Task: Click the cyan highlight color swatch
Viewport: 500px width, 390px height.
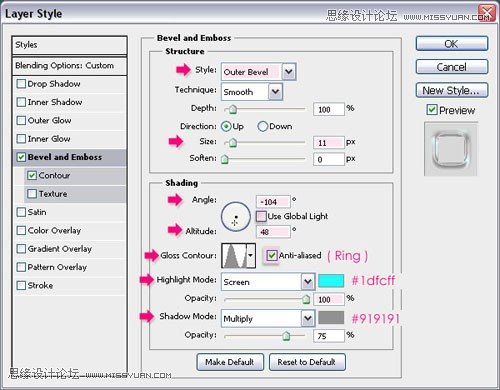Action: 331,281
